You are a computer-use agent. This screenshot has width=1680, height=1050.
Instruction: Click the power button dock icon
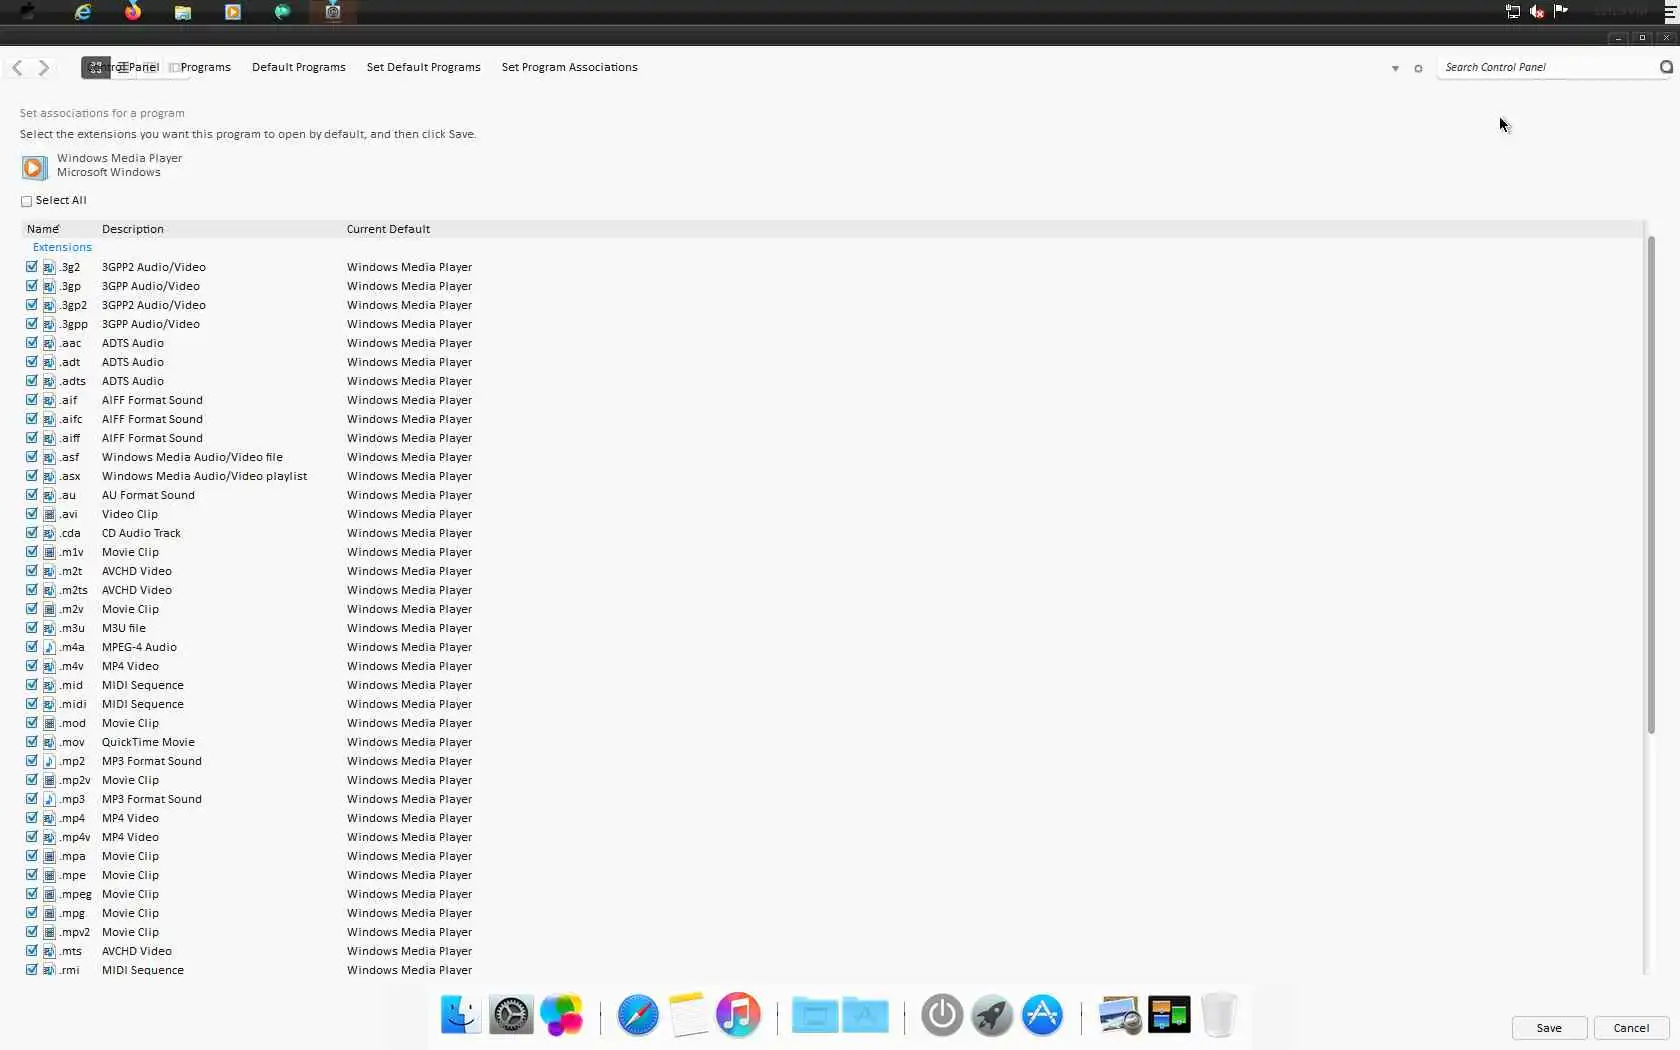tap(942, 1015)
